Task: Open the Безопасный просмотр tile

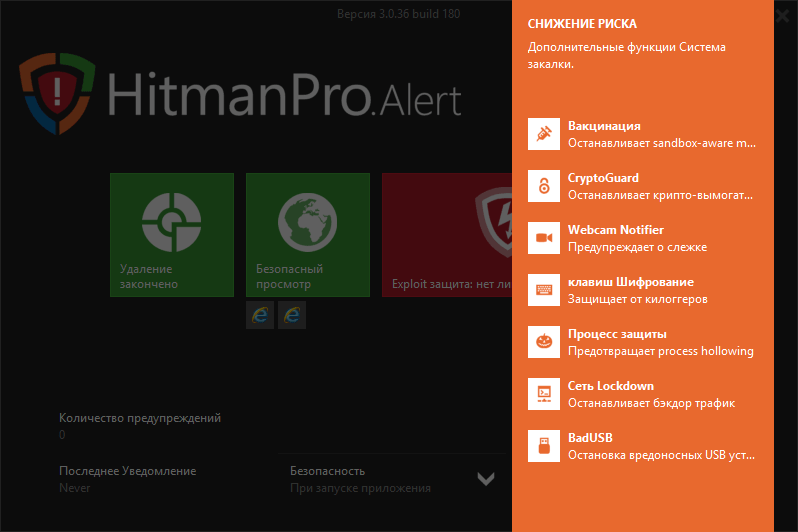Action: point(308,235)
